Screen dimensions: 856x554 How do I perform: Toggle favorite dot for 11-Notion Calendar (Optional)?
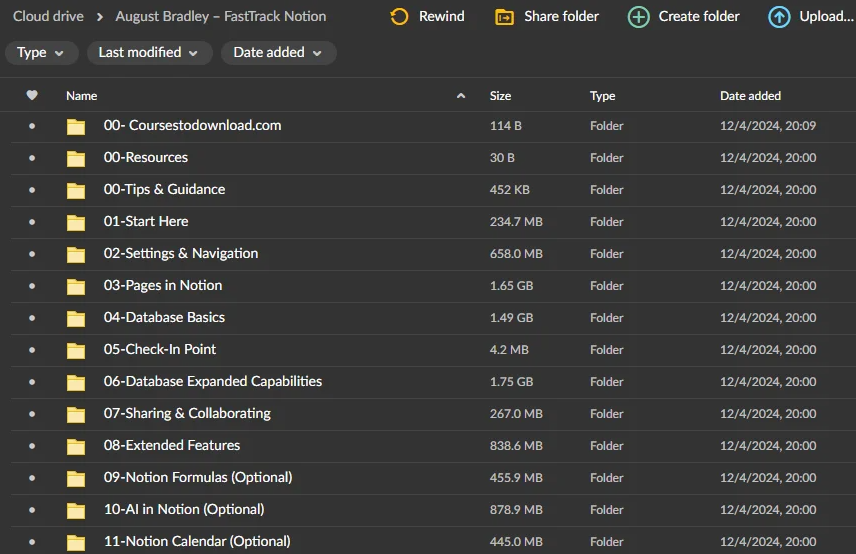(32, 542)
